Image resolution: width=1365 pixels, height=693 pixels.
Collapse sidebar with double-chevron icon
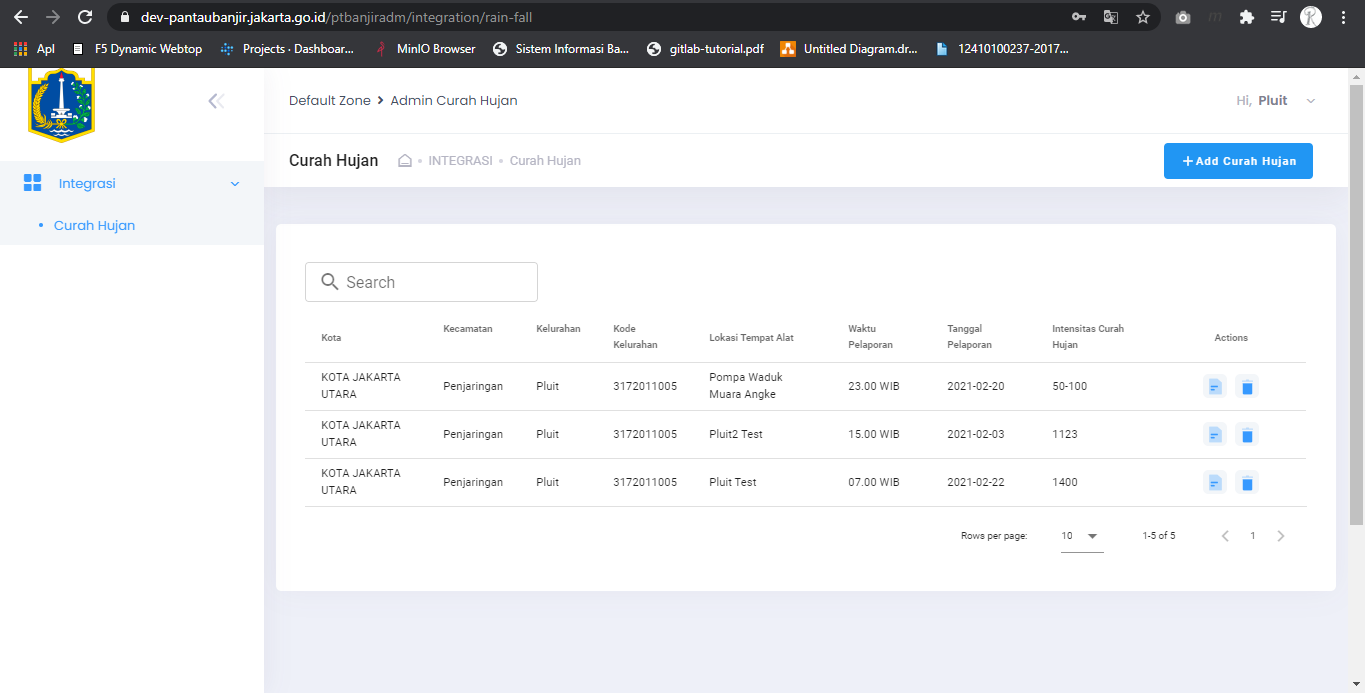[x=215, y=101]
